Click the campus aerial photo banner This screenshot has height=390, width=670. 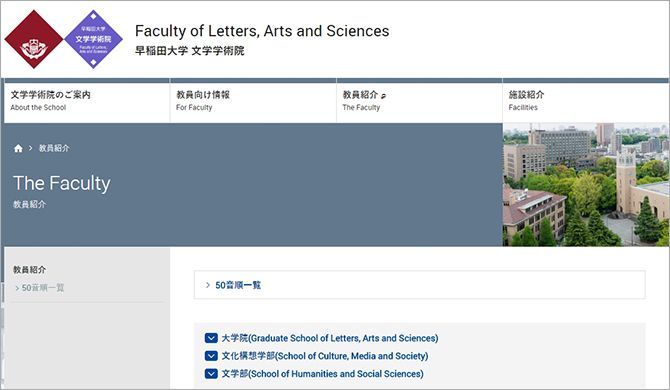tap(585, 185)
